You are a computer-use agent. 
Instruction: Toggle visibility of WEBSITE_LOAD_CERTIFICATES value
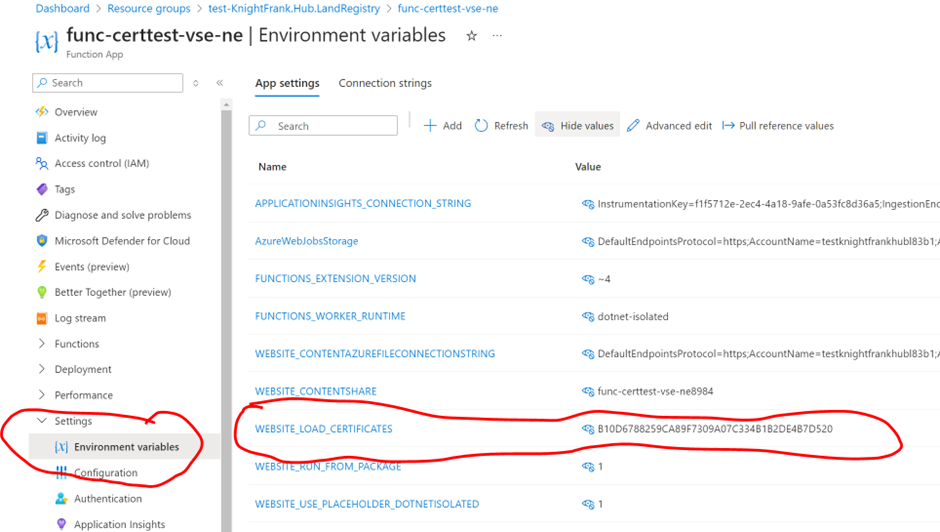588,429
